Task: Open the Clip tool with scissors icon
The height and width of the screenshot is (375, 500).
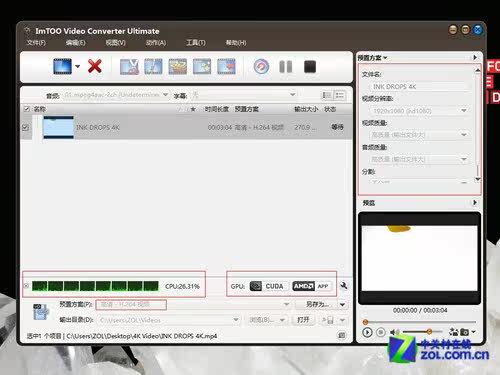Action: pyautogui.click(x=129, y=66)
